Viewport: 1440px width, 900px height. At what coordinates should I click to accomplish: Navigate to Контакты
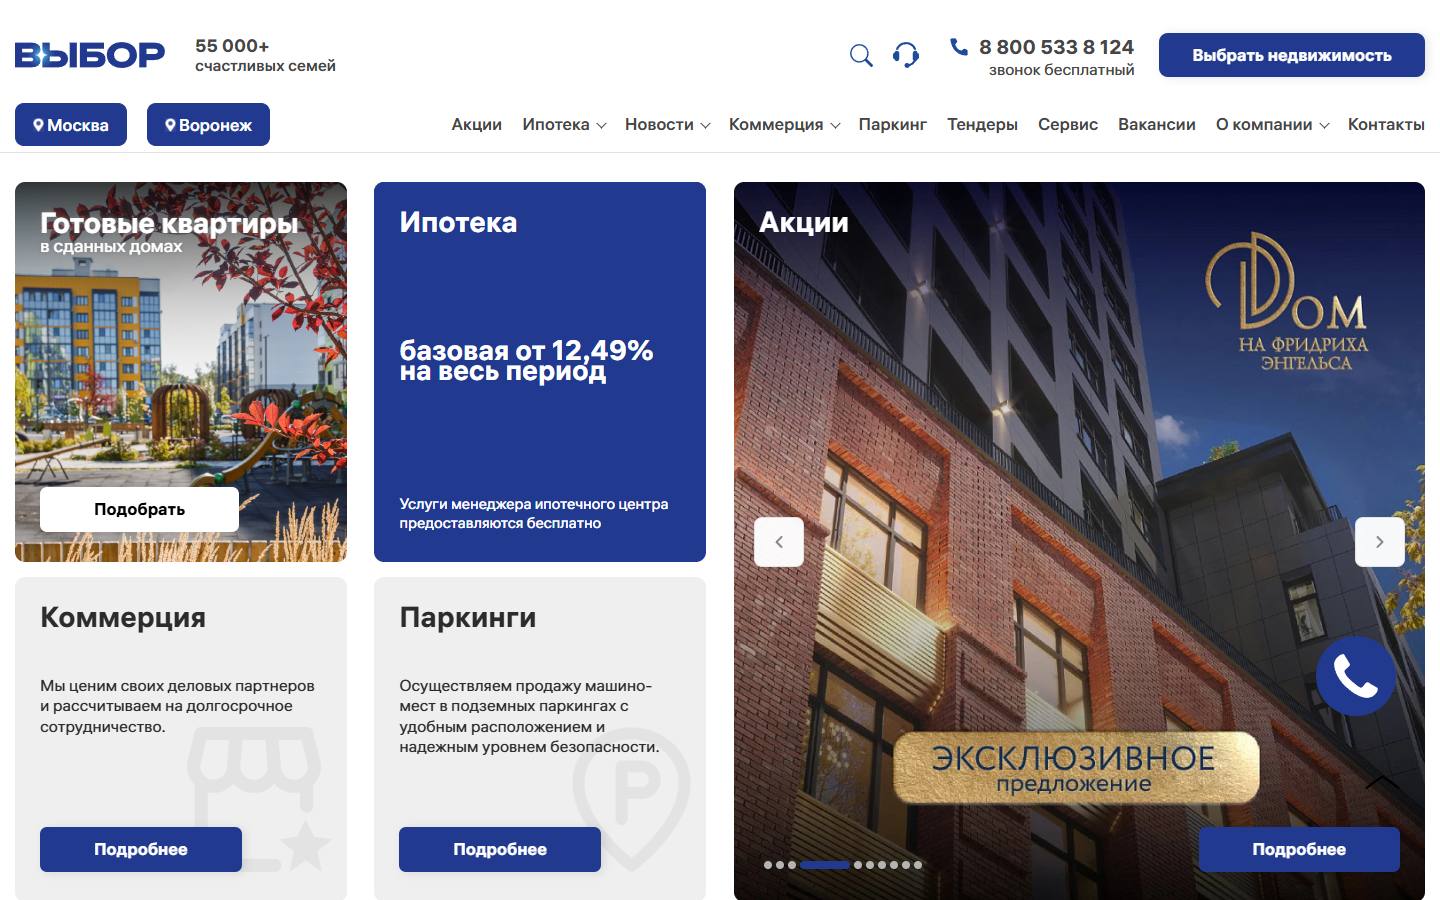click(1386, 125)
